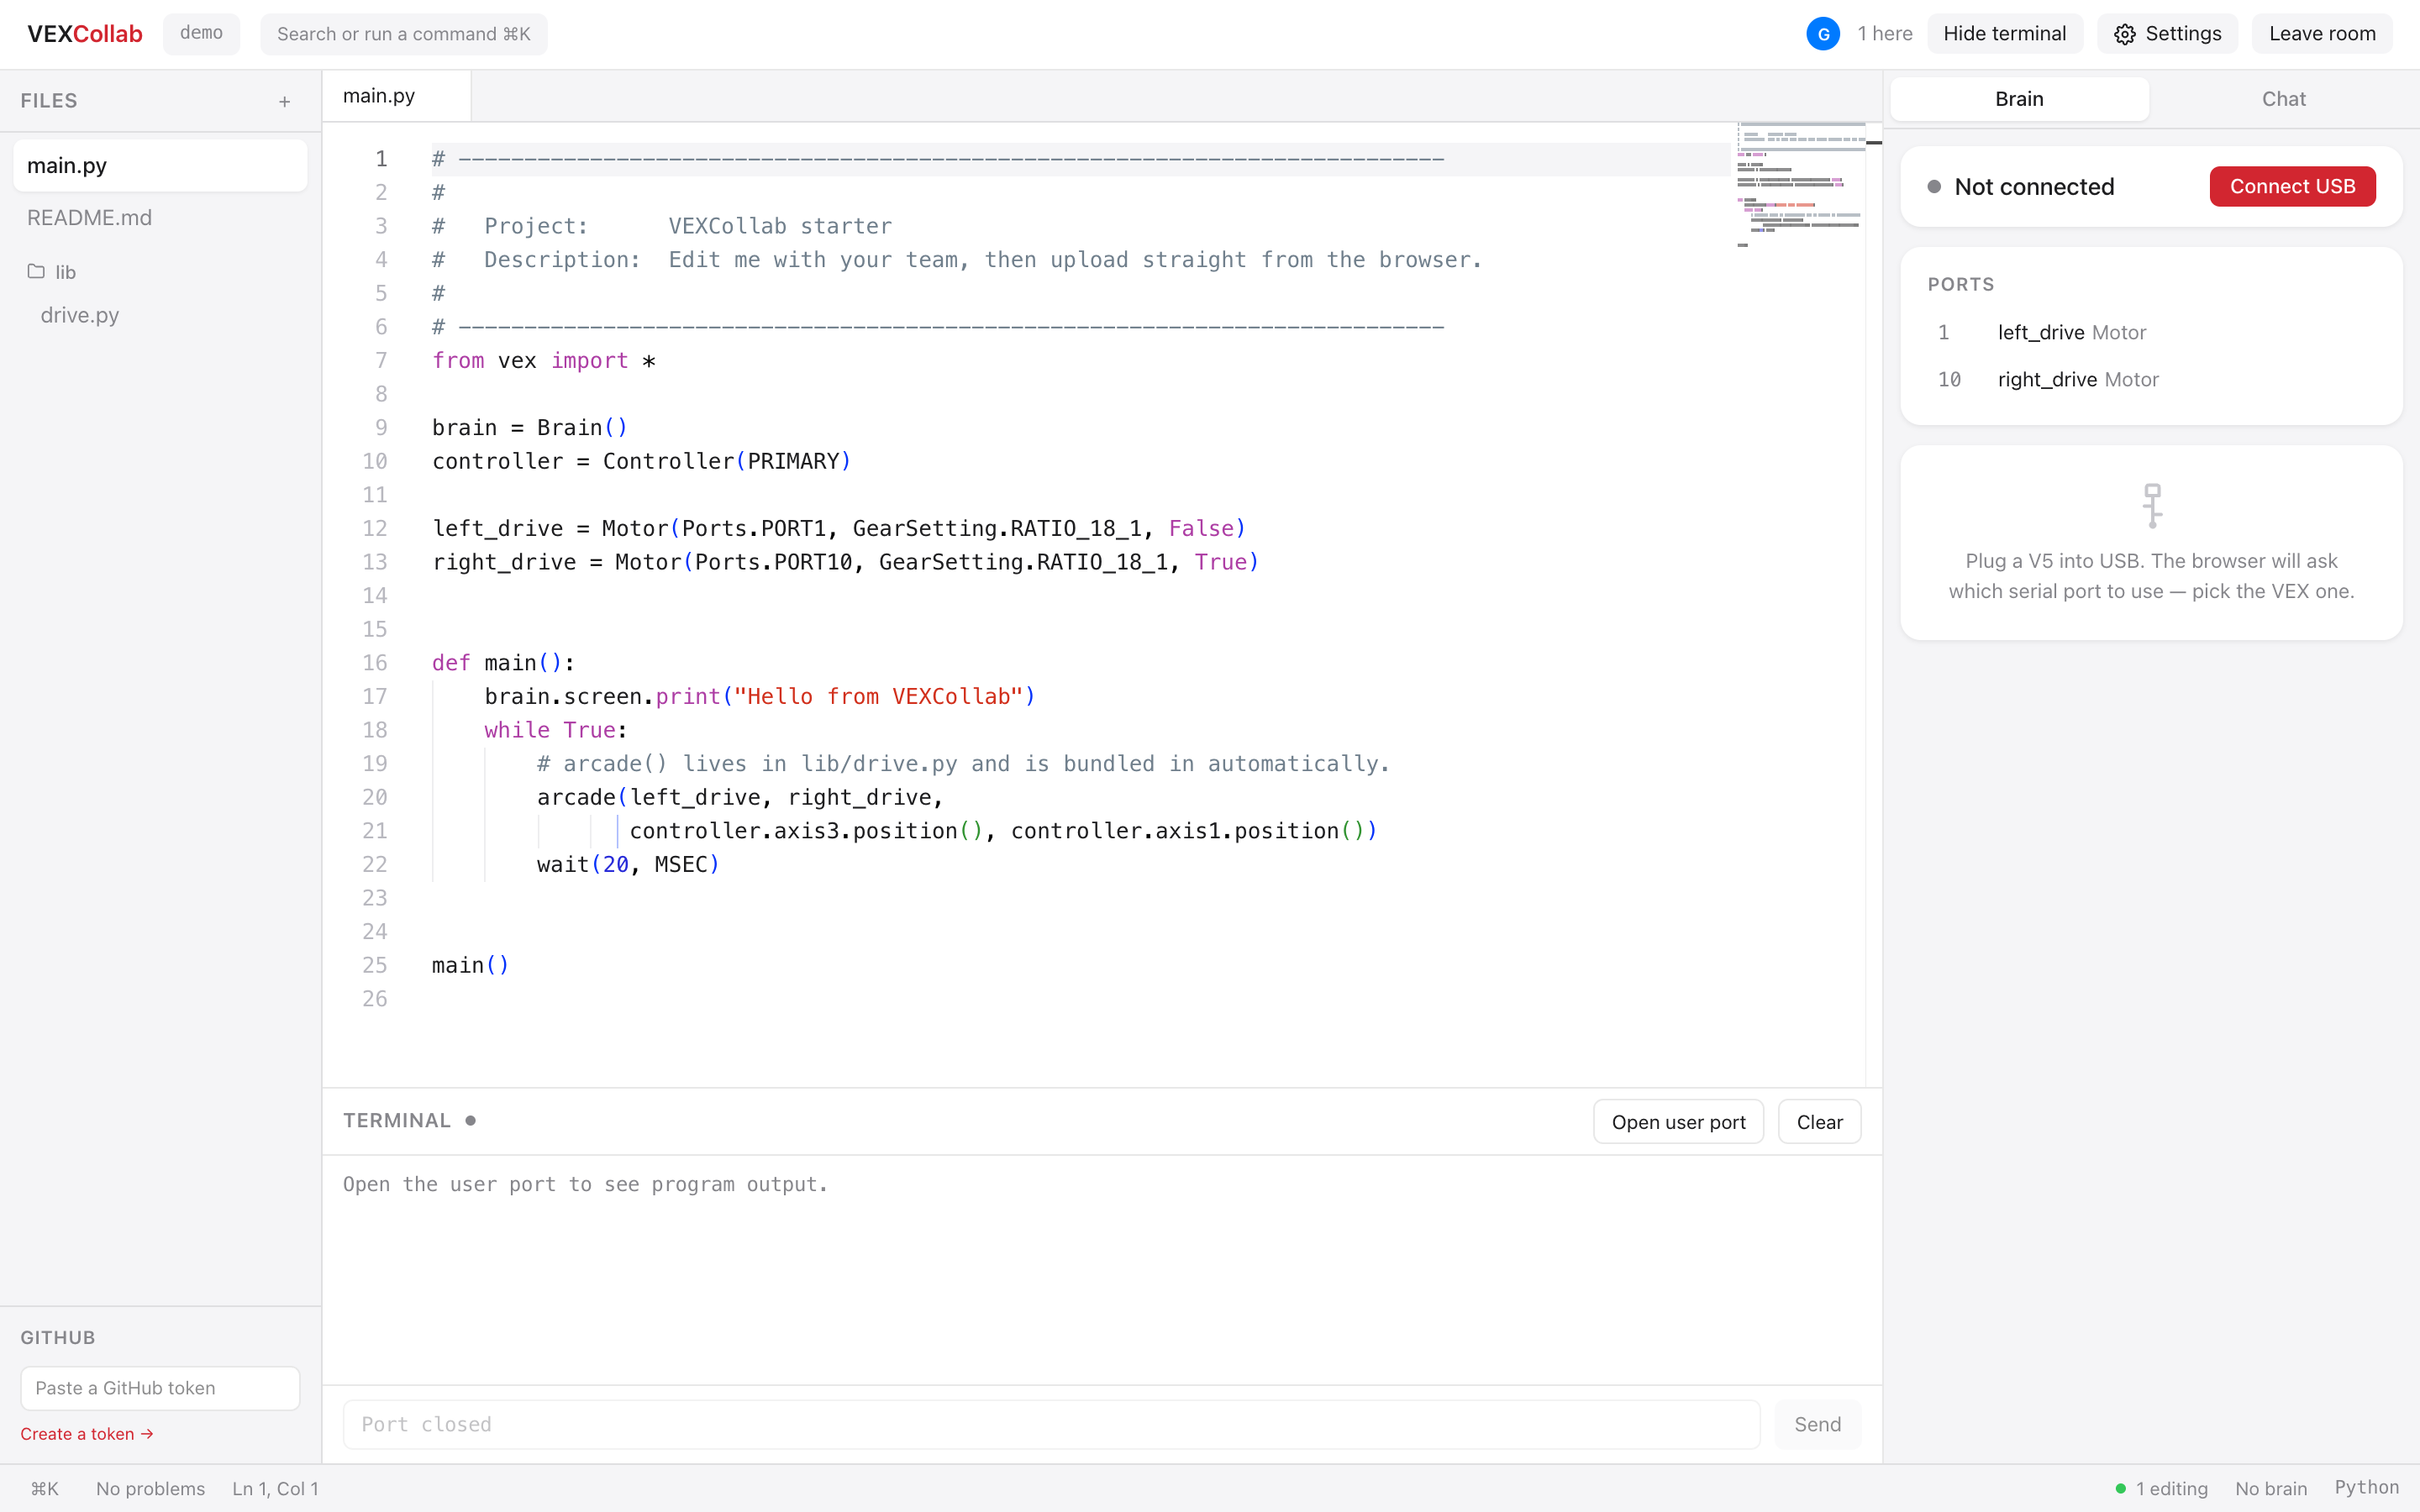This screenshot has height=1512, width=2420.
Task: Click Python language indicator
Action: click(x=2366, y=1488)
